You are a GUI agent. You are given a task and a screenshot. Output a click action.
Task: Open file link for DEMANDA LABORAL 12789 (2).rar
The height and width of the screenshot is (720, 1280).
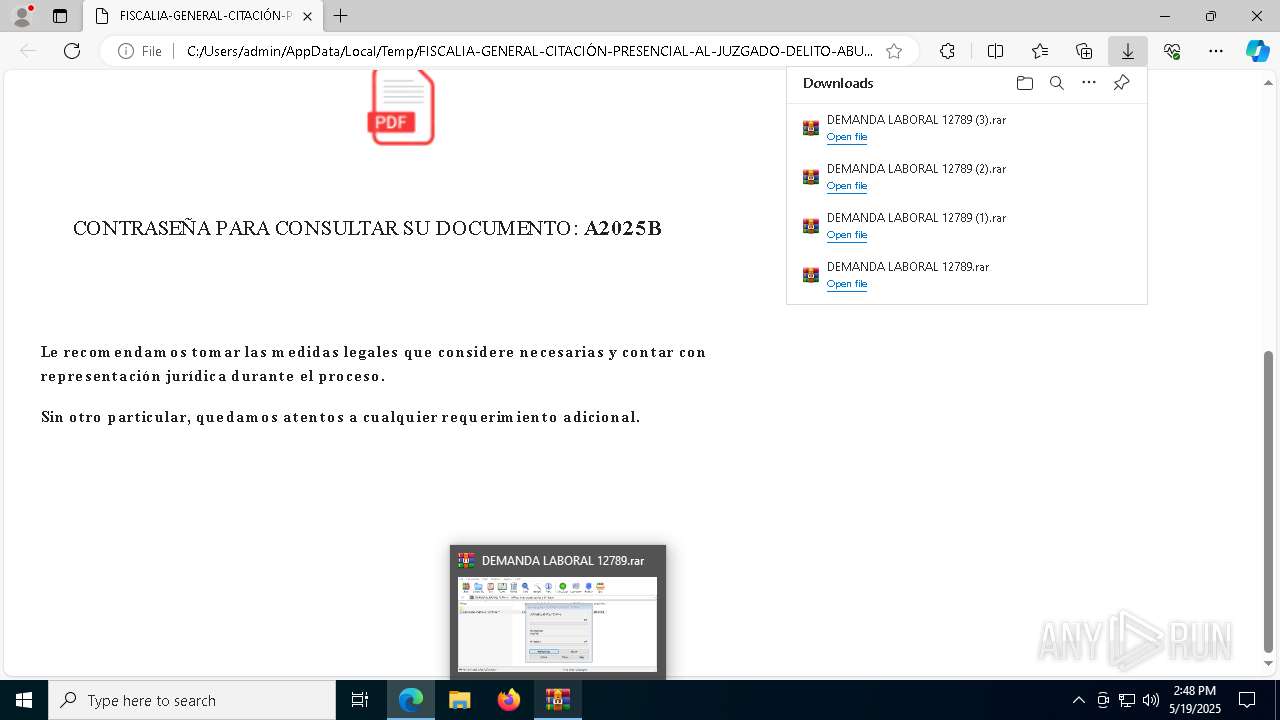tap(846, 186)
